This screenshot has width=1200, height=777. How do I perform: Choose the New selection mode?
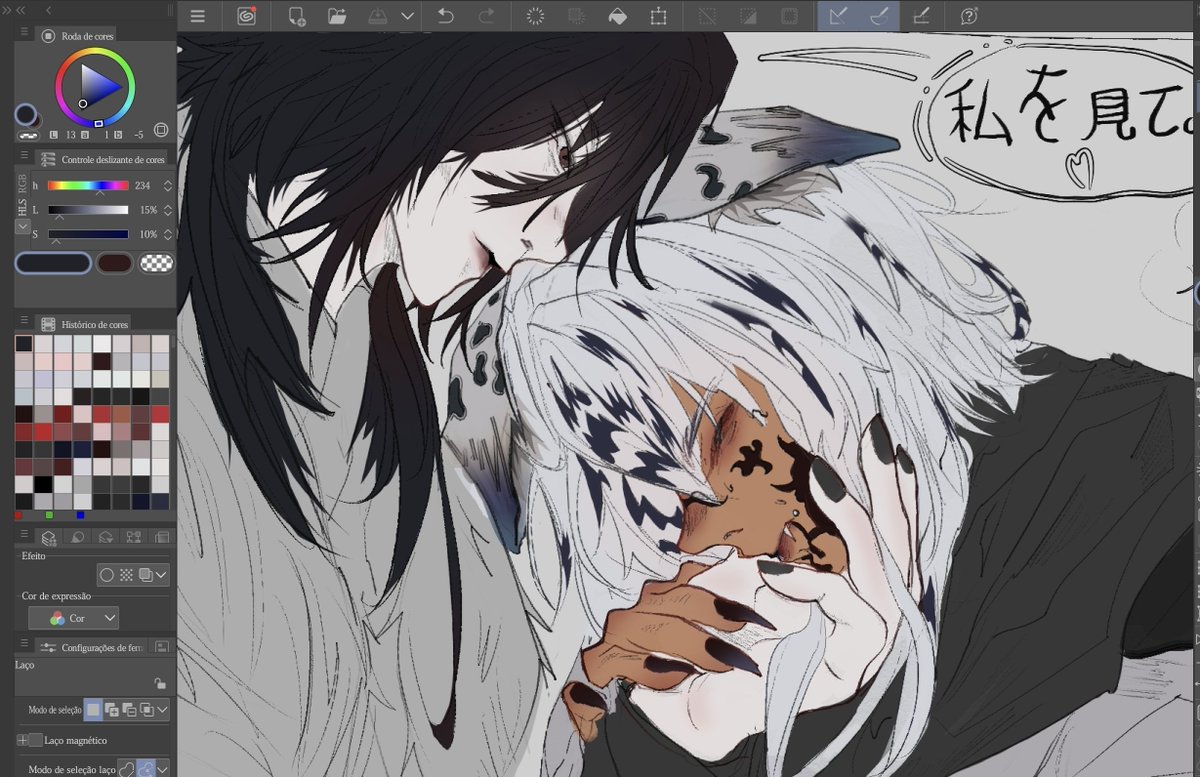pyautogui.click(x=93, y=710)
